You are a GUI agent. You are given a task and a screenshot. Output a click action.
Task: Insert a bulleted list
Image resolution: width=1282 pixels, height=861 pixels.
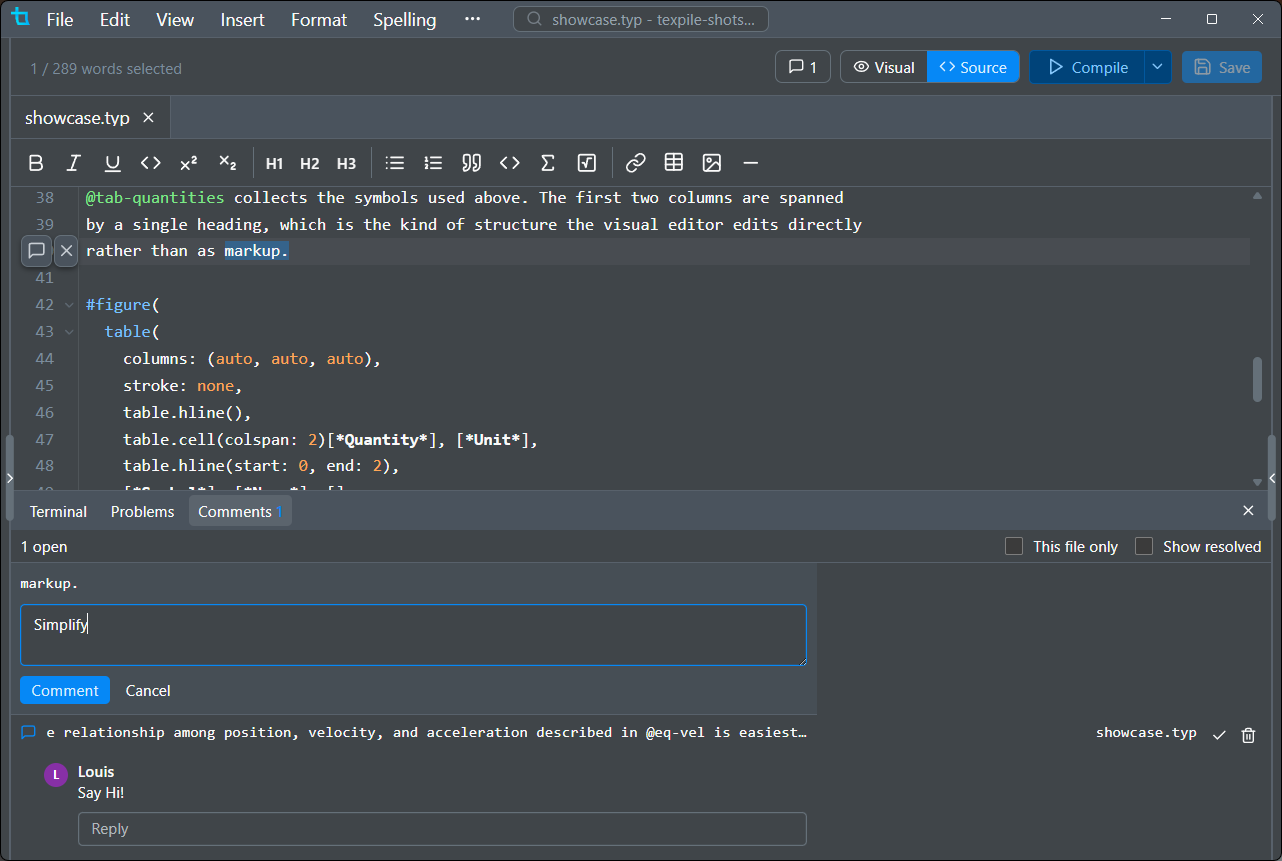tap(395, 163)
